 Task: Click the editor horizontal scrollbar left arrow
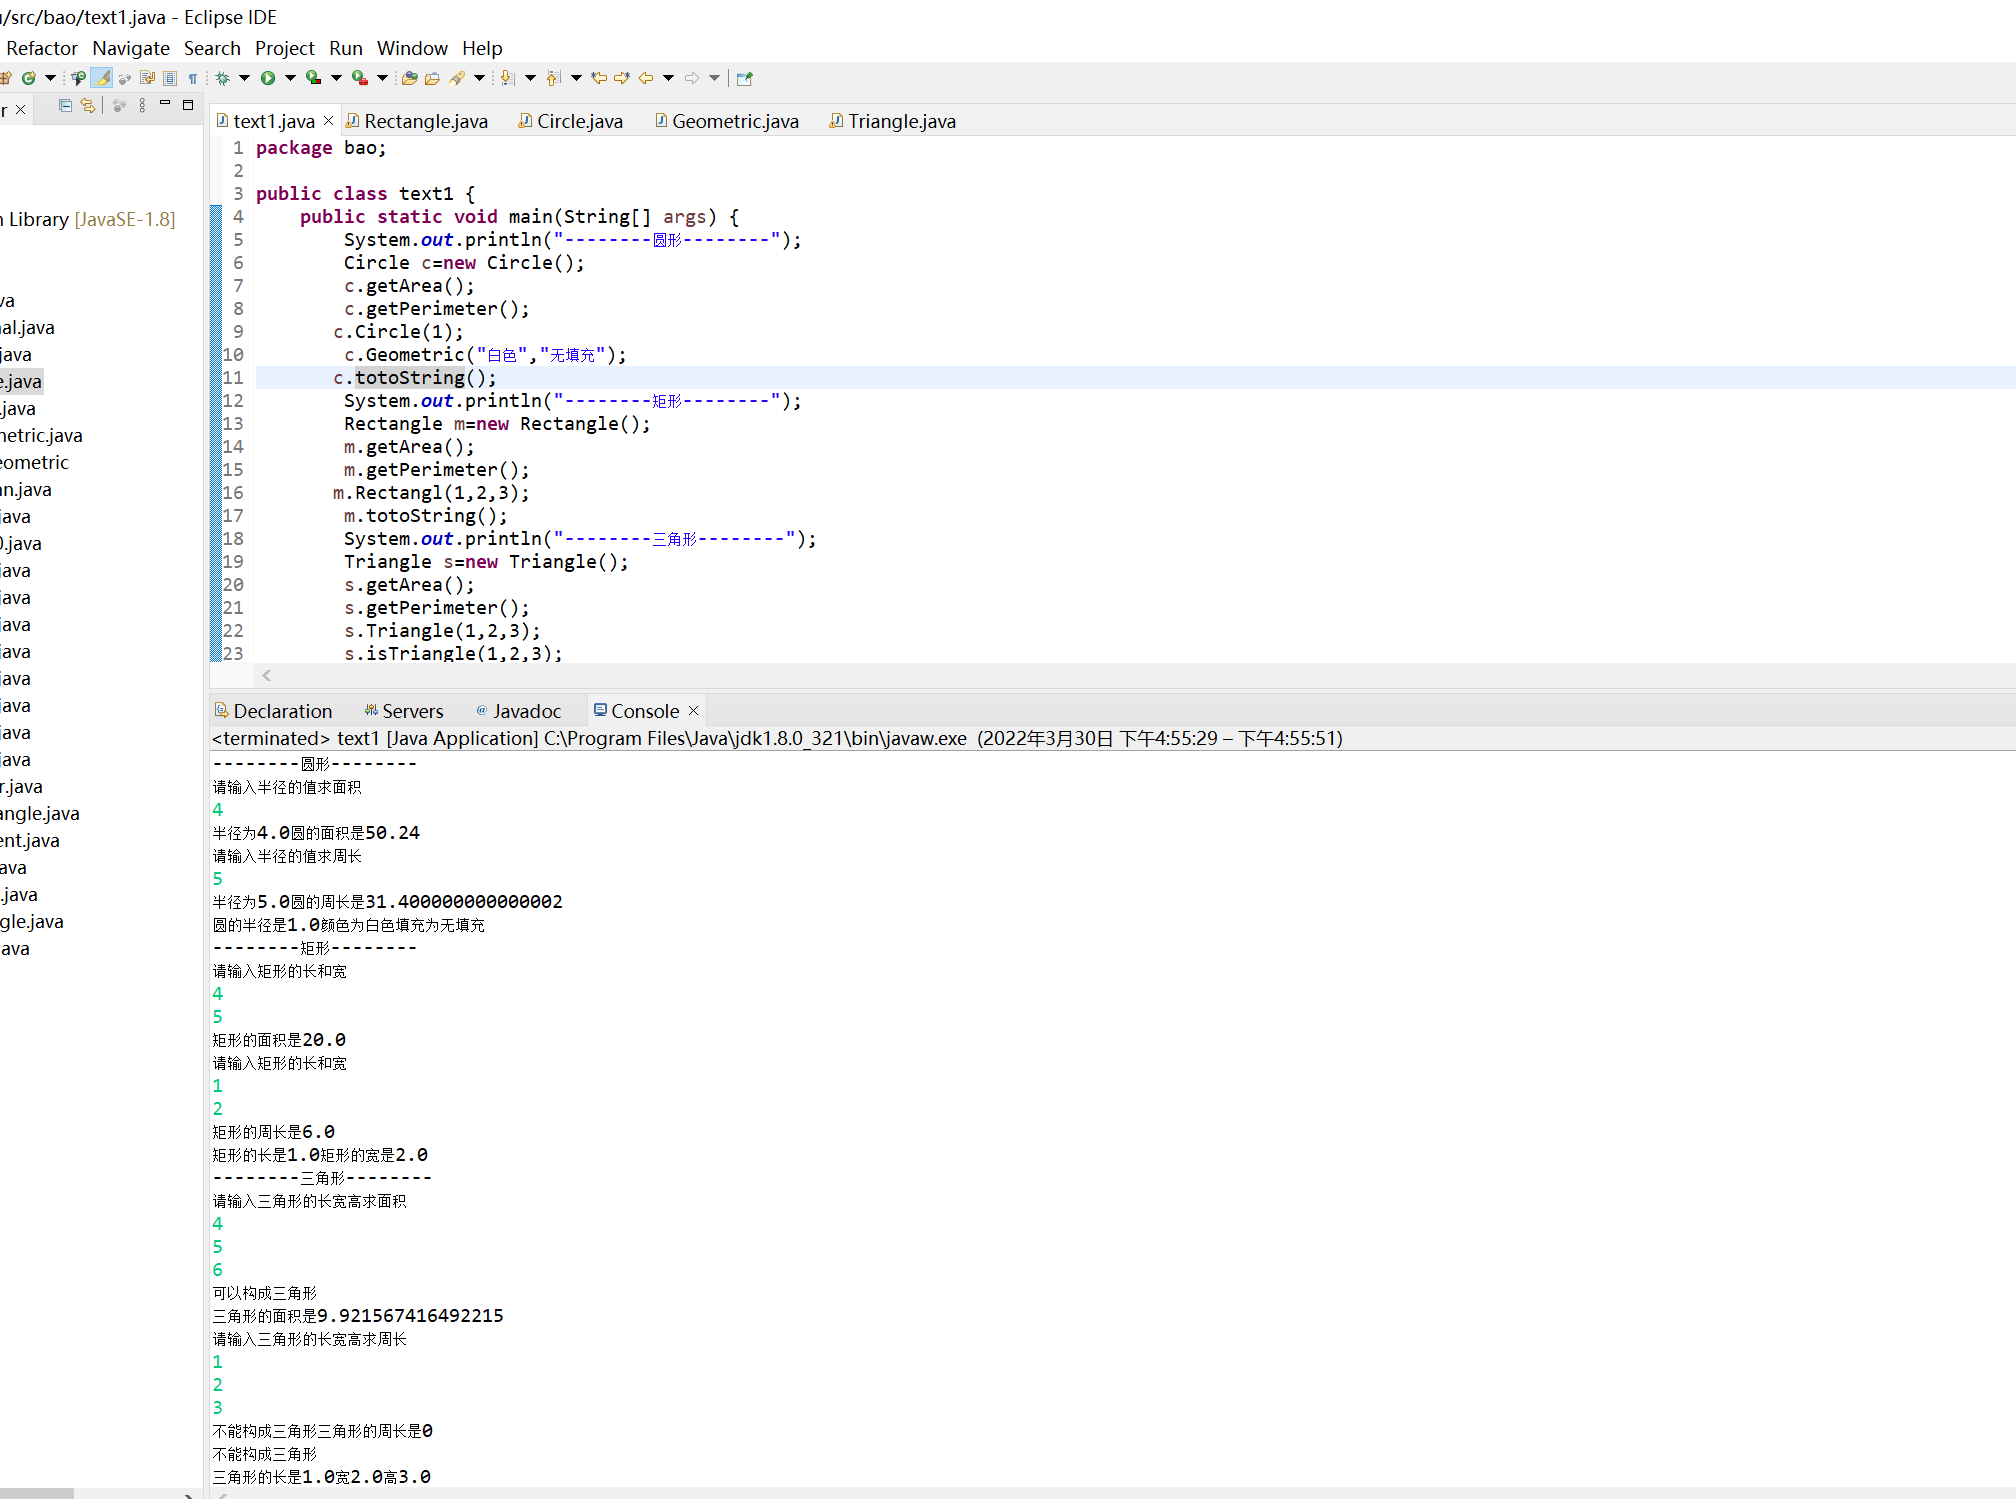(x=267, y=676)
